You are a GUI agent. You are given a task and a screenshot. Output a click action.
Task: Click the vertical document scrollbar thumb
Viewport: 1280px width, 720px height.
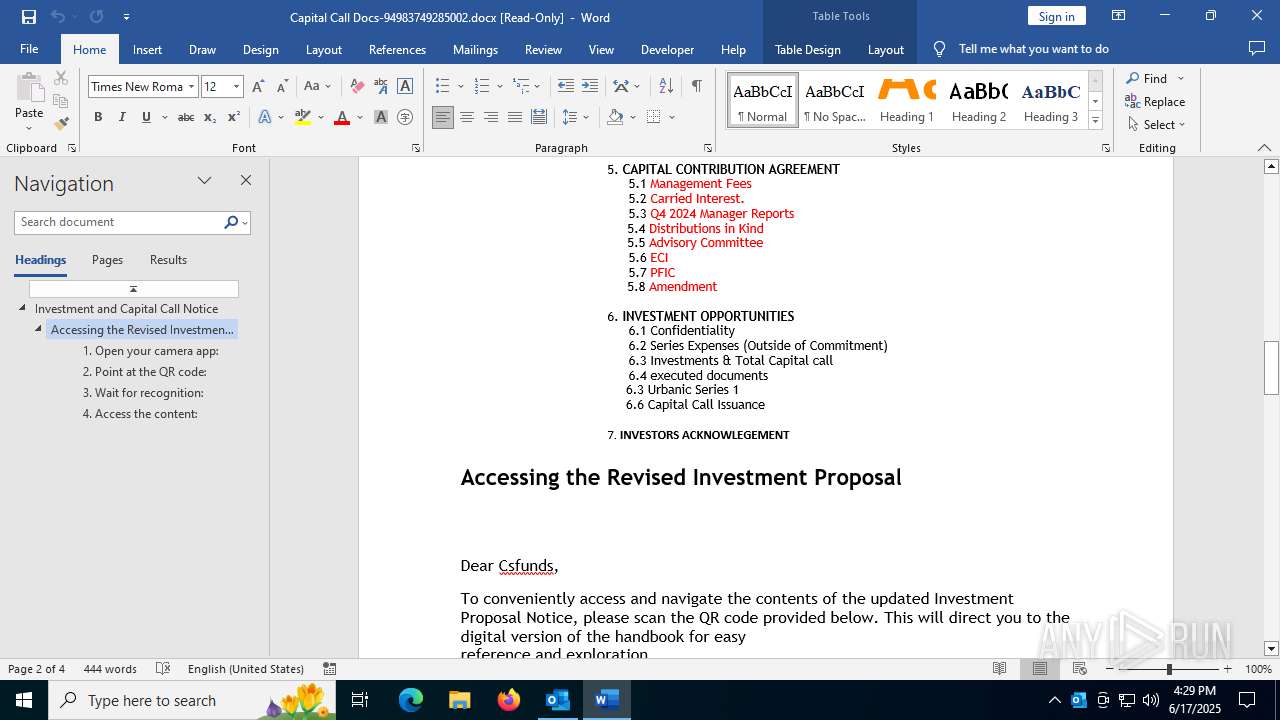point(1271,368)
